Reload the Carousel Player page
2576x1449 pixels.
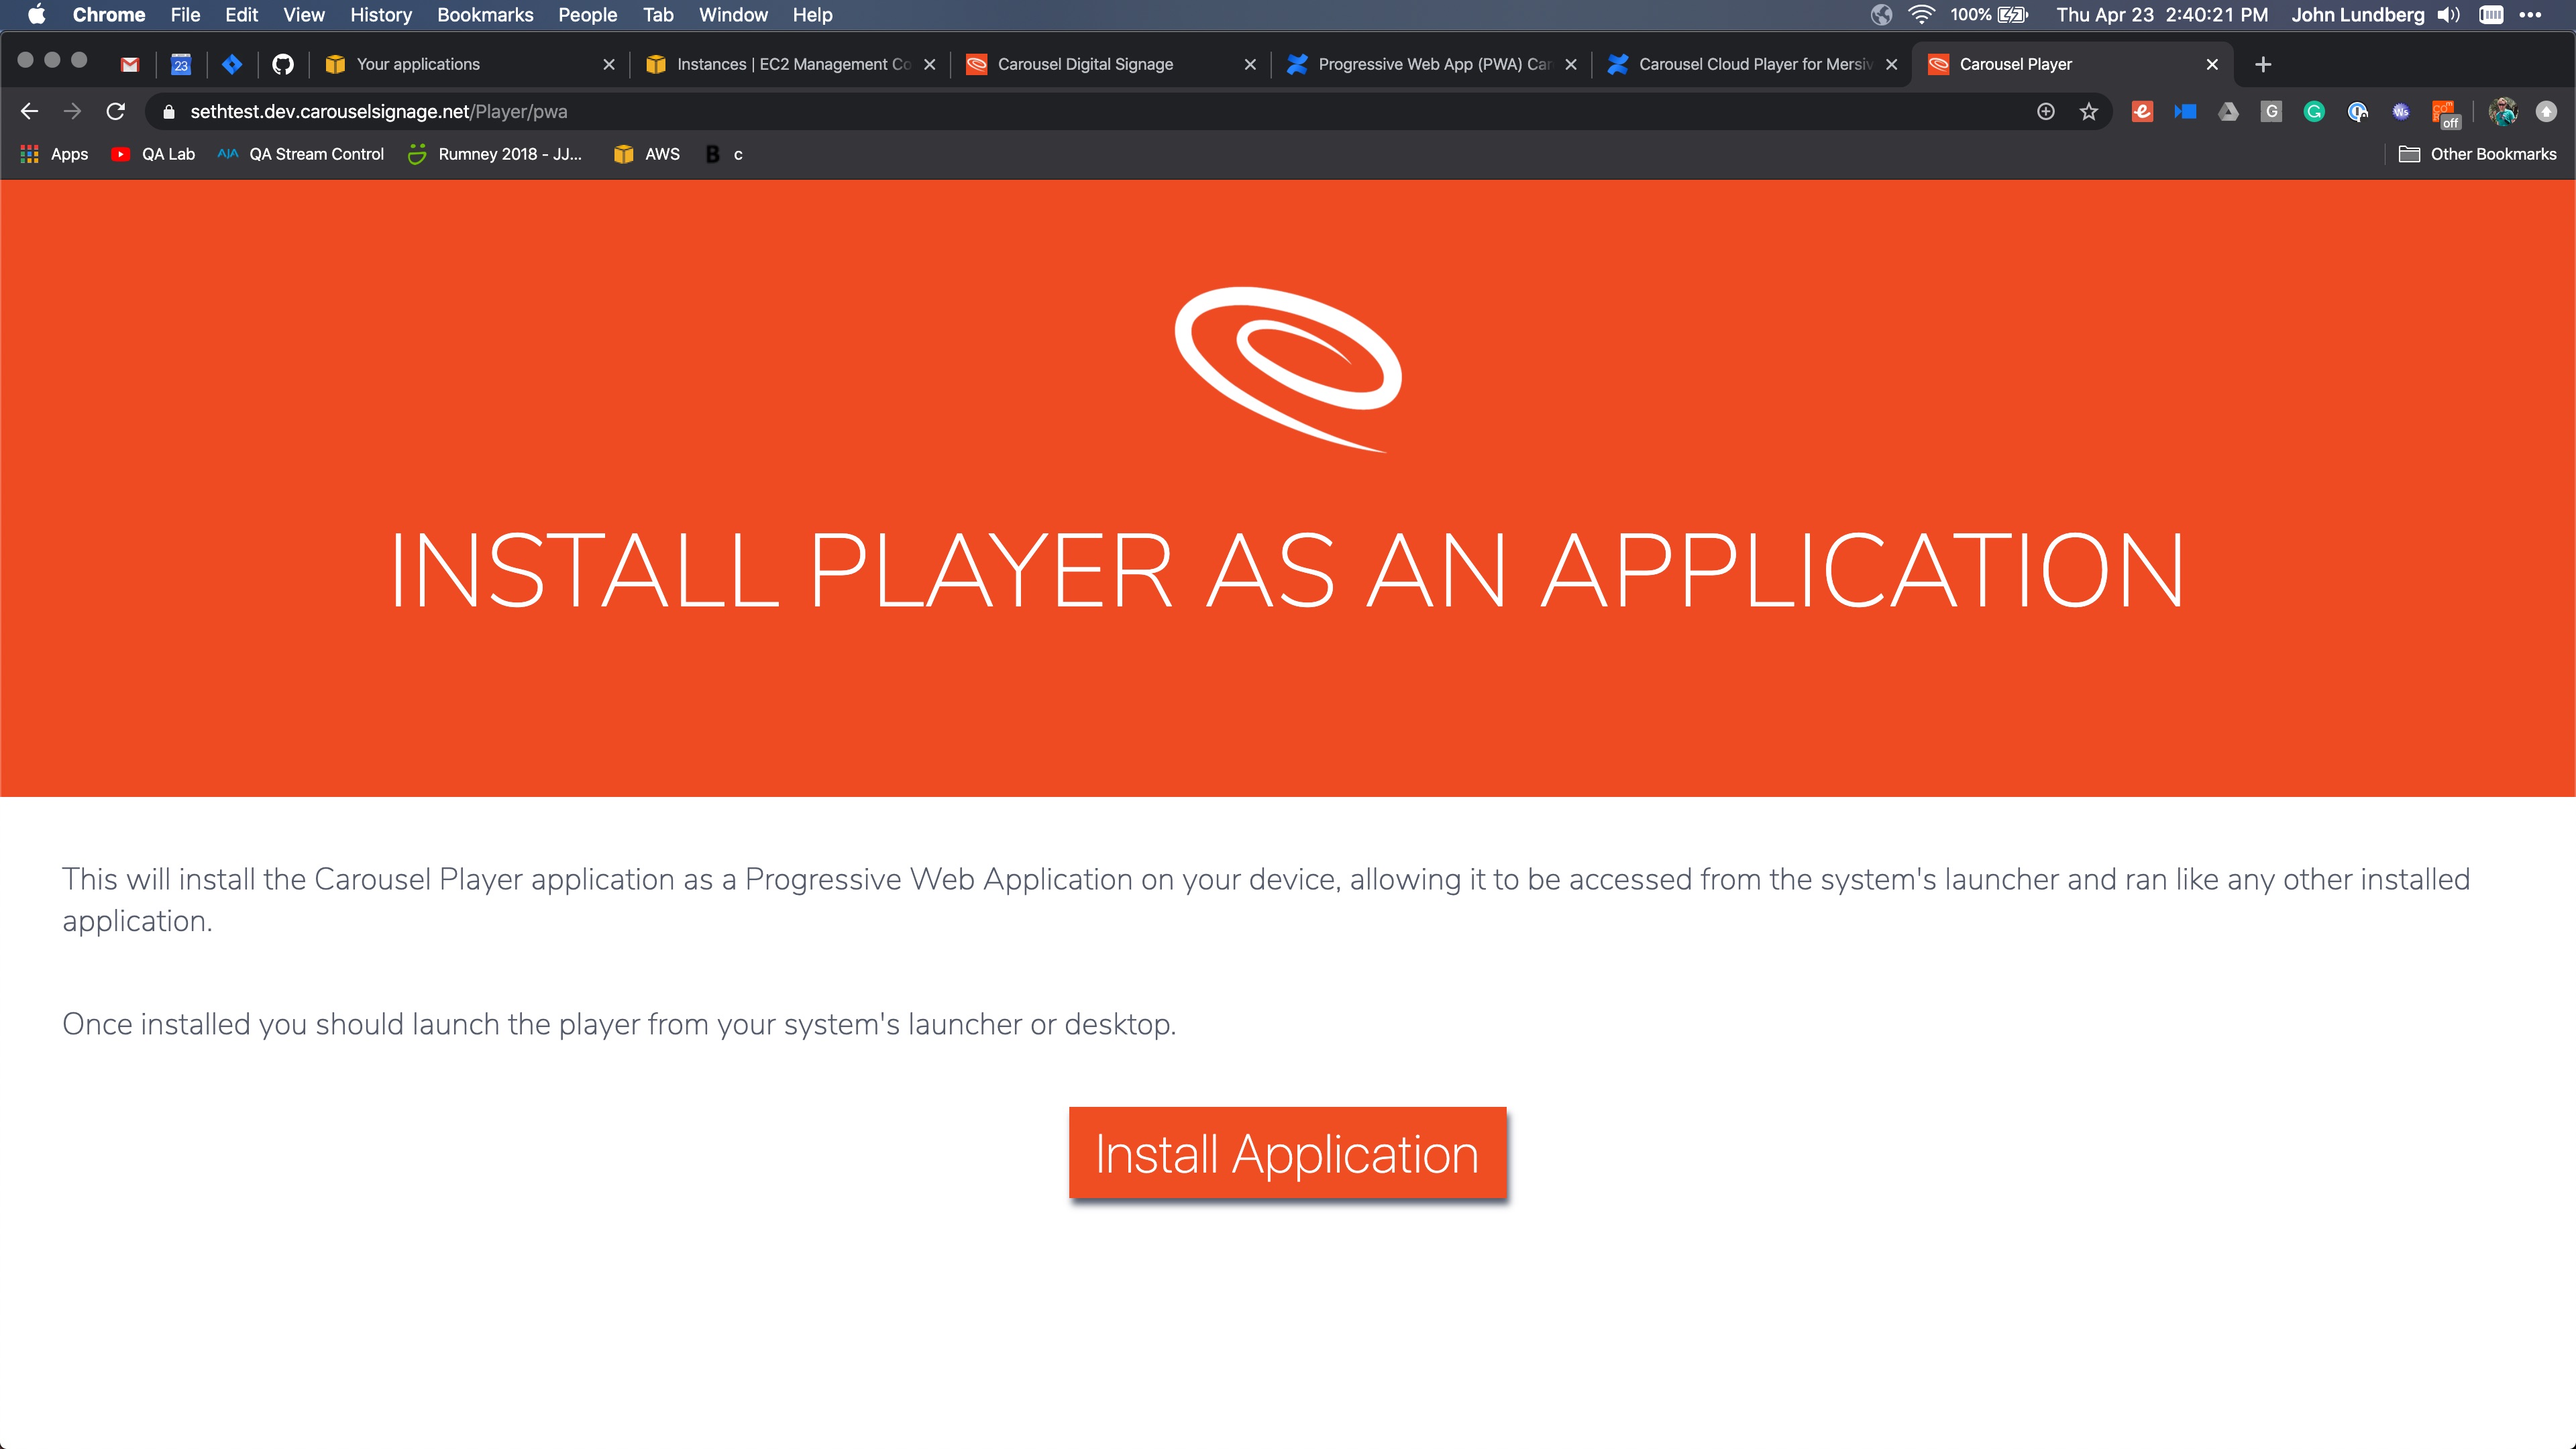[116, 111]
